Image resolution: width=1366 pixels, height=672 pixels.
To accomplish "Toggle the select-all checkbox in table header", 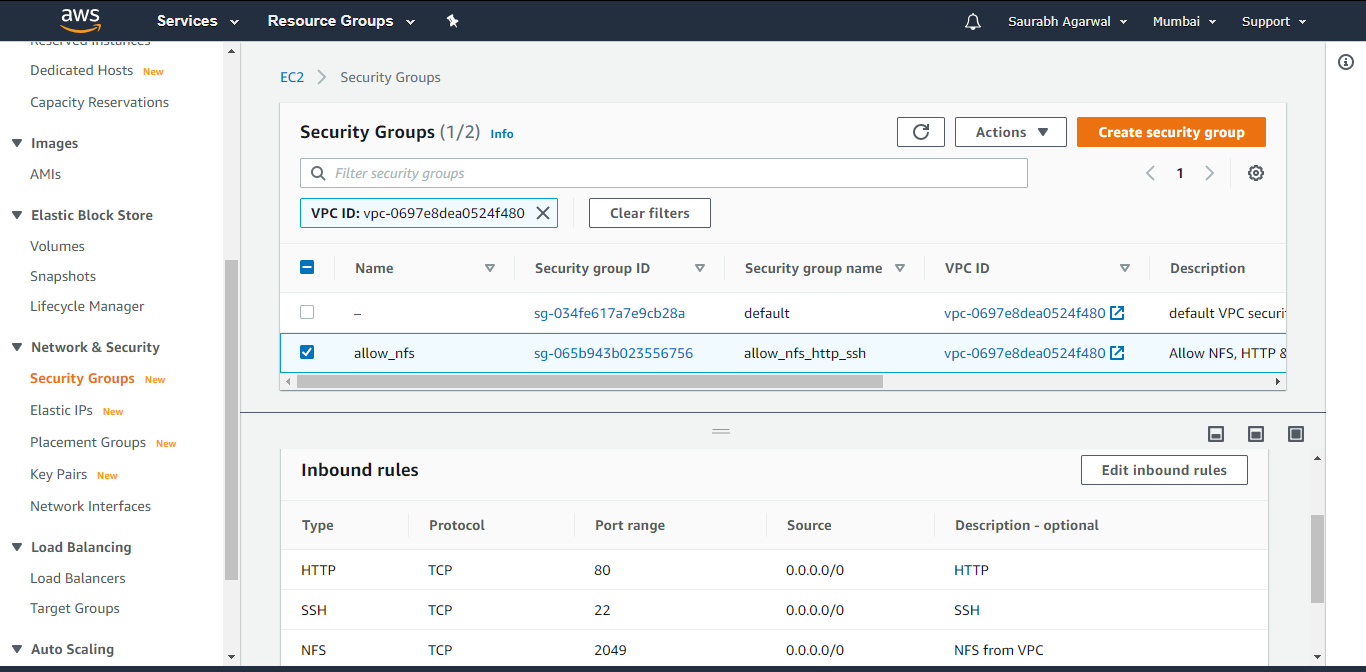I will click(307, 267).
